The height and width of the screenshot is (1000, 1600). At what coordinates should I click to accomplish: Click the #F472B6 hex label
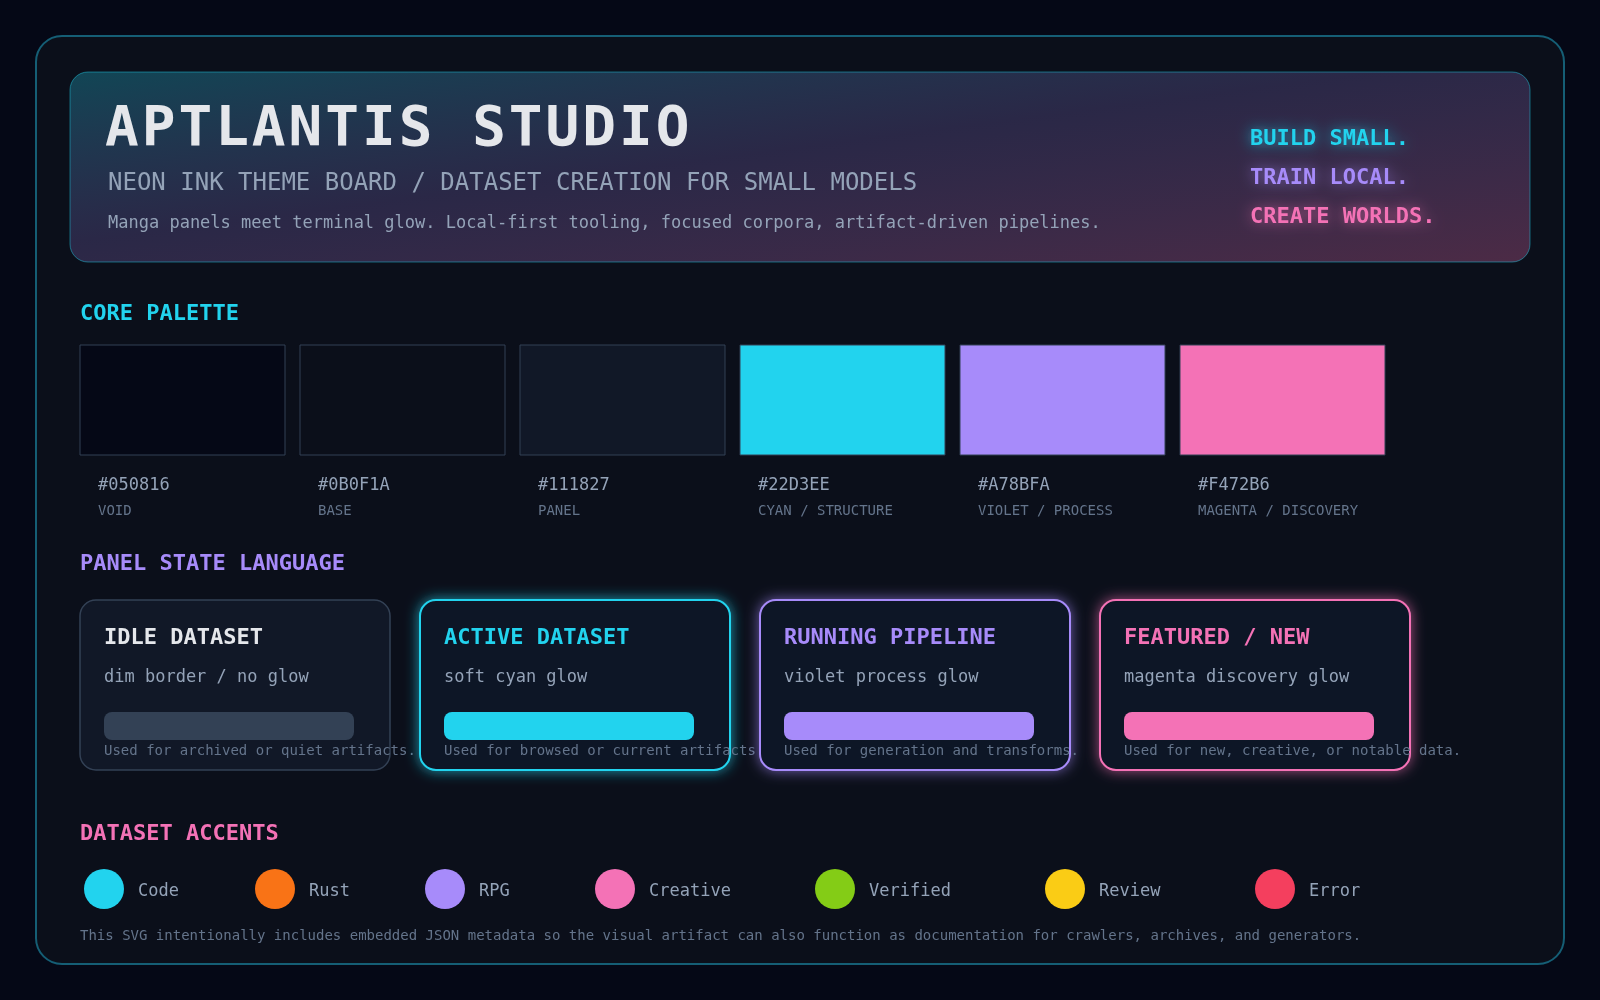click(x=1234, y=484)
